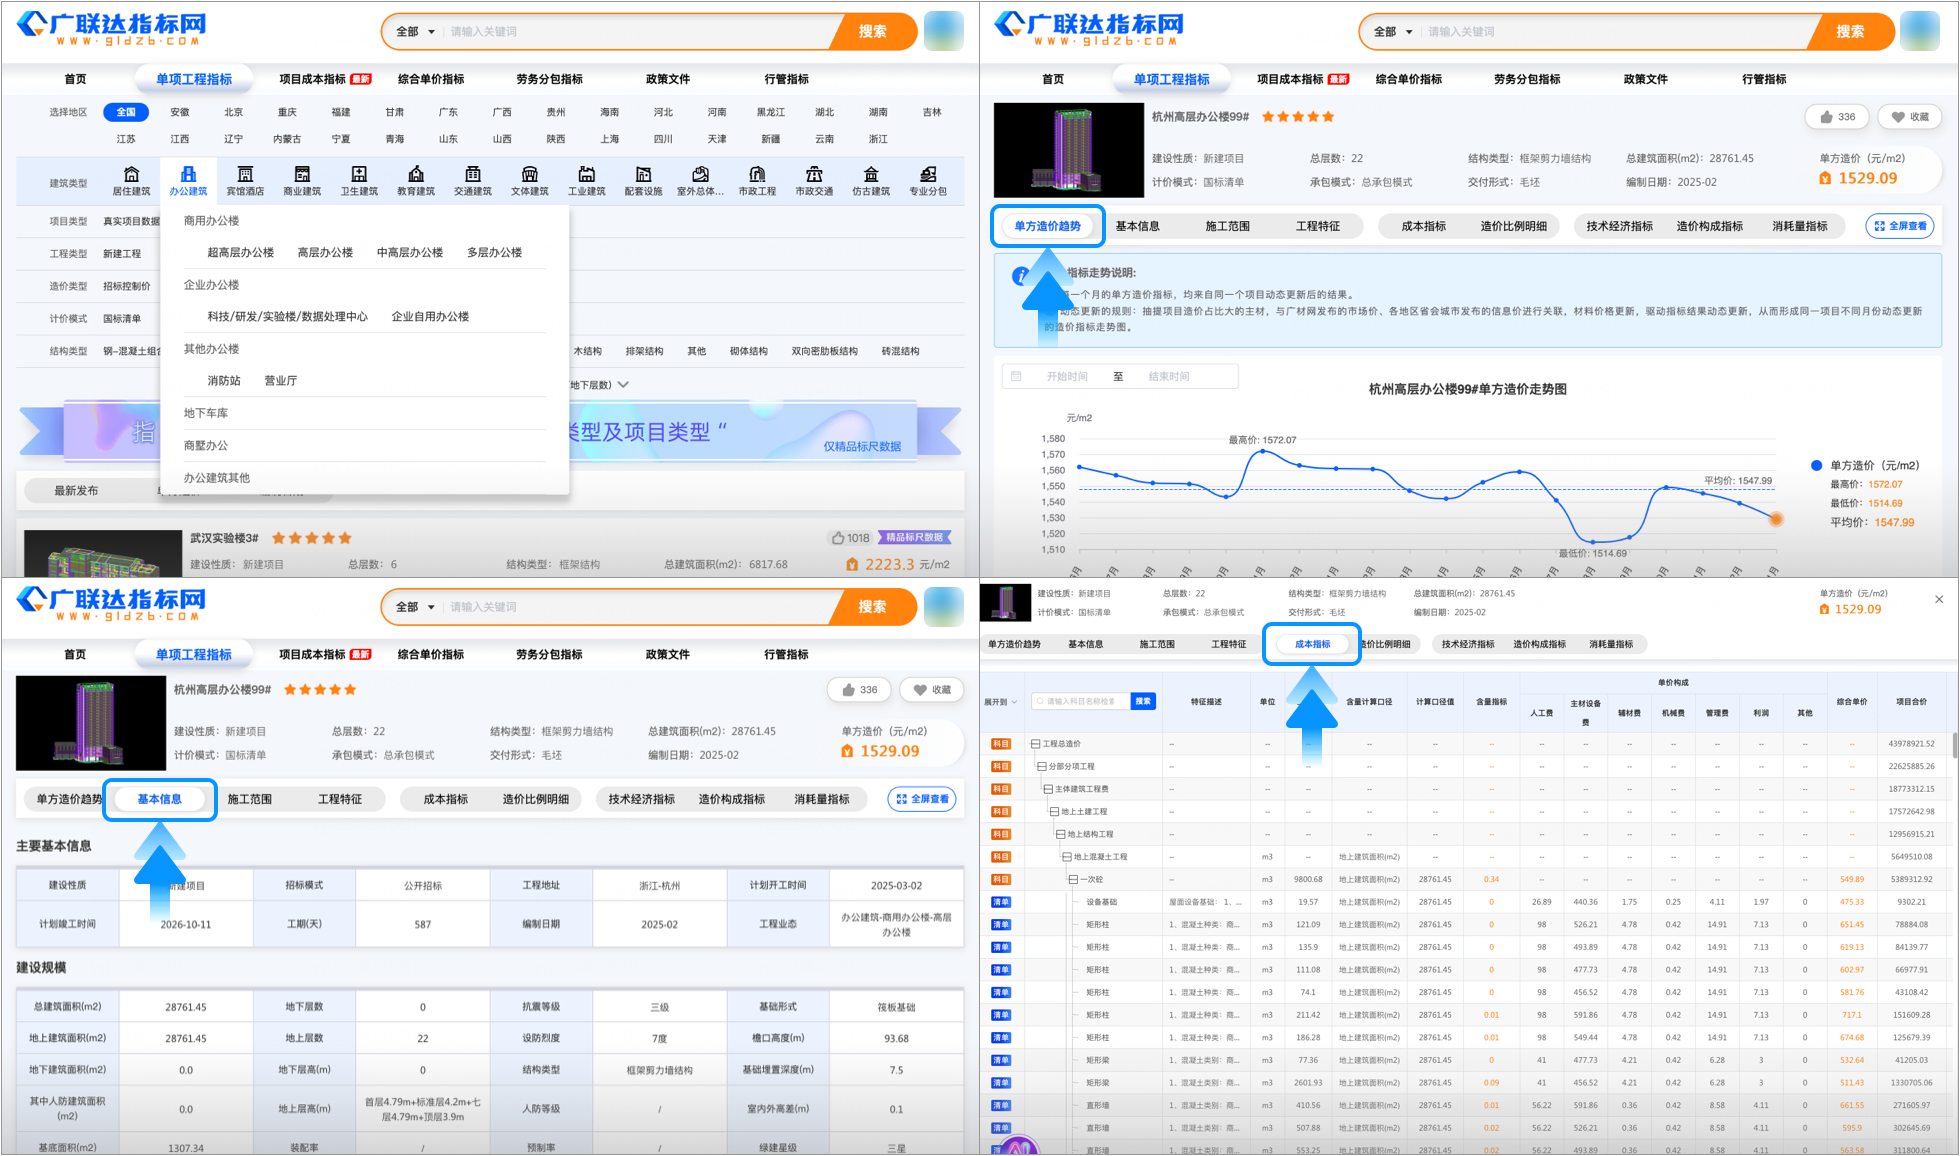Open 技术经济指标 tab in the basic info view
The height and width of the screenshot is (1156, 1960).
coord(642,799)
